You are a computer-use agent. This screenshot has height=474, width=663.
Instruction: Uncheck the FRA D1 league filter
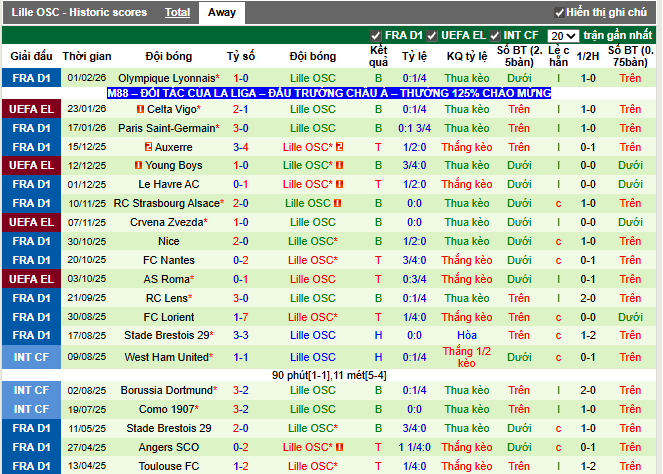(376, 35)
